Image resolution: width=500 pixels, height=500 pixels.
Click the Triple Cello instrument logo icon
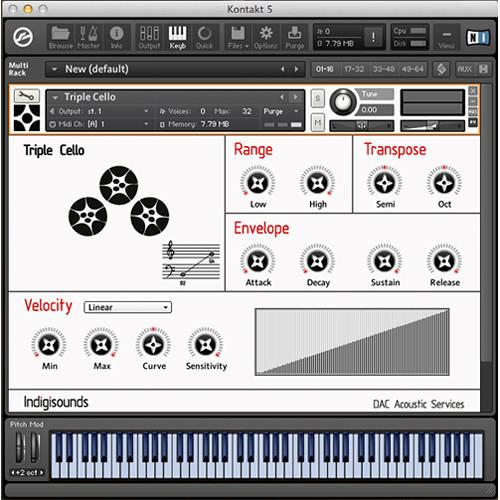coord(27,118)
